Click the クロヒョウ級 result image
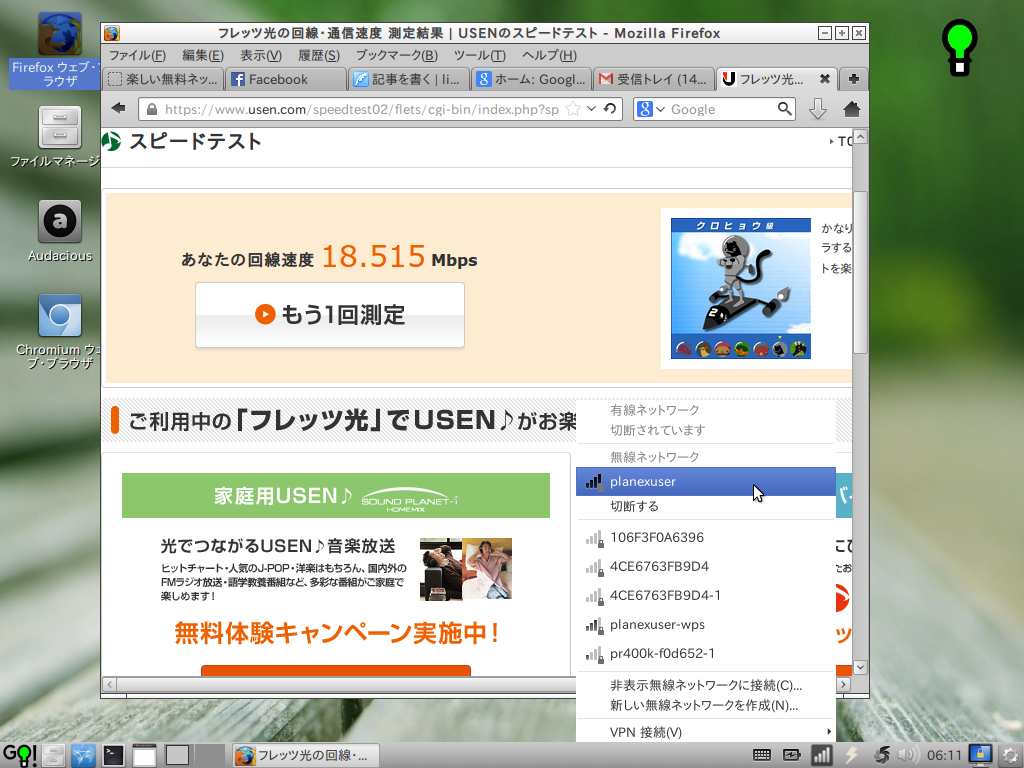This screenshot has height=768, width=1024. coord(741,288)
